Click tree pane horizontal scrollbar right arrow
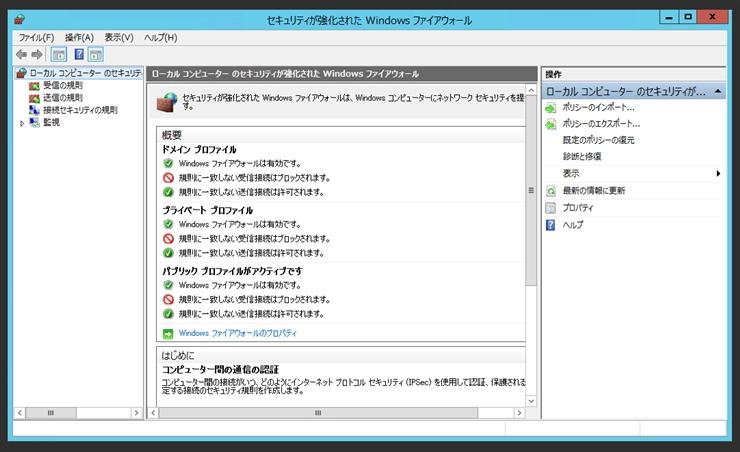 136,413
